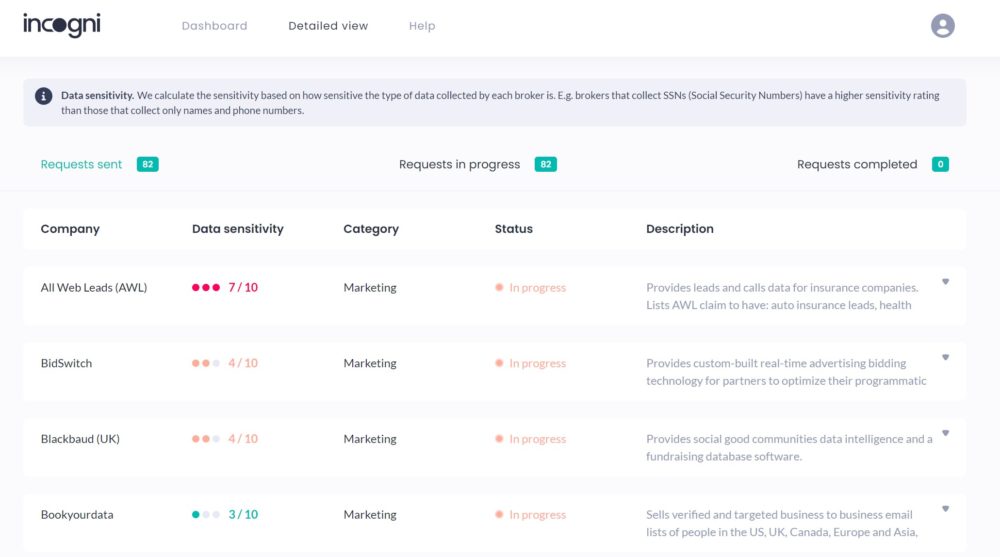Click the 82 badge beside Requests in progress
Viewport: 1000px width, 557px height.
545,164
